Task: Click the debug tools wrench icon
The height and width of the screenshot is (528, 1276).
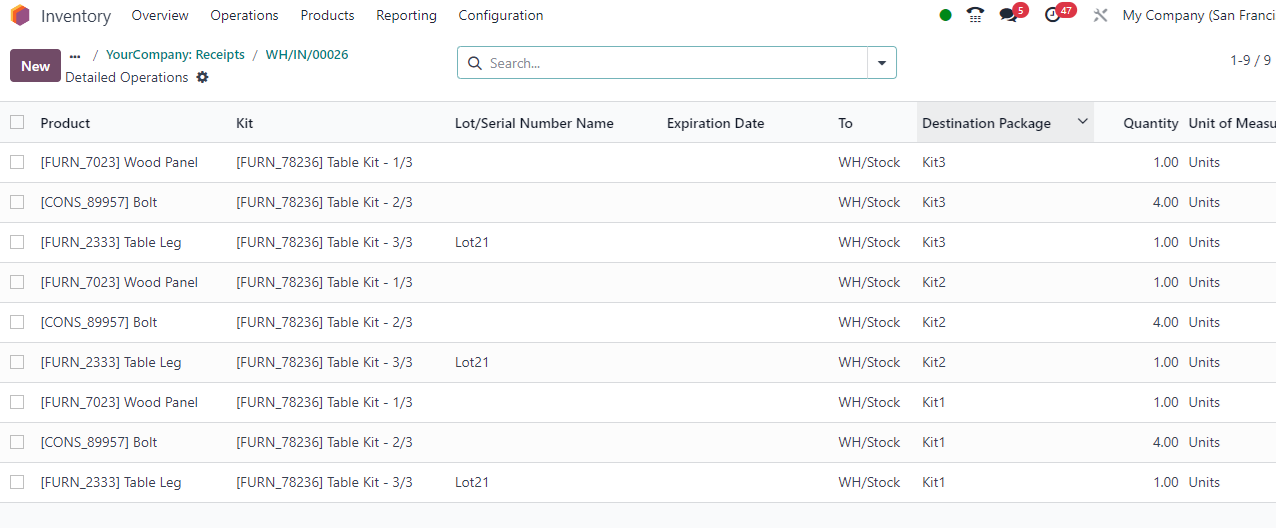Action: pos(1101,16)
